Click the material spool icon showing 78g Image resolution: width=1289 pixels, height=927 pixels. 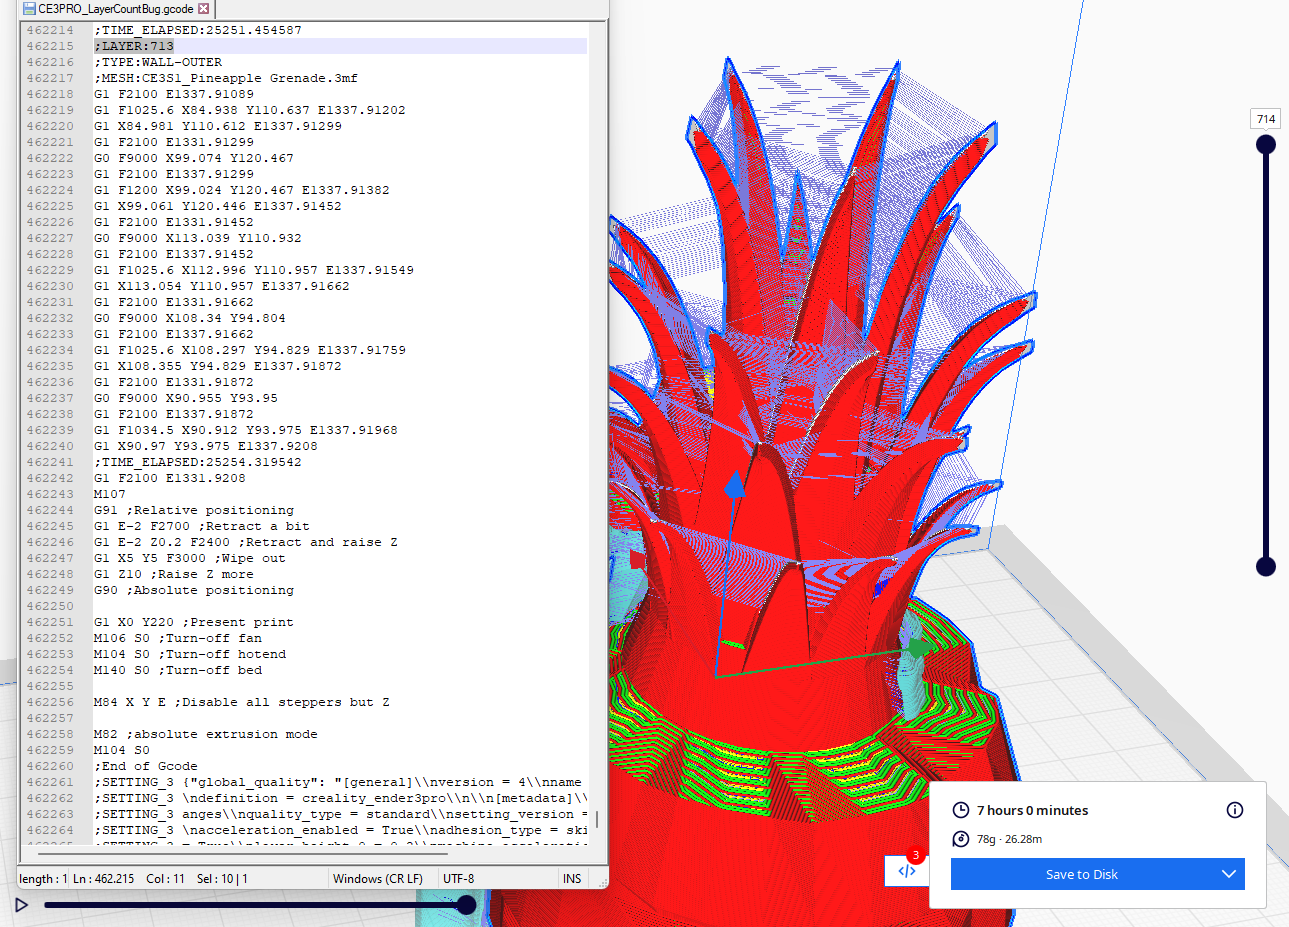(961, 840)
